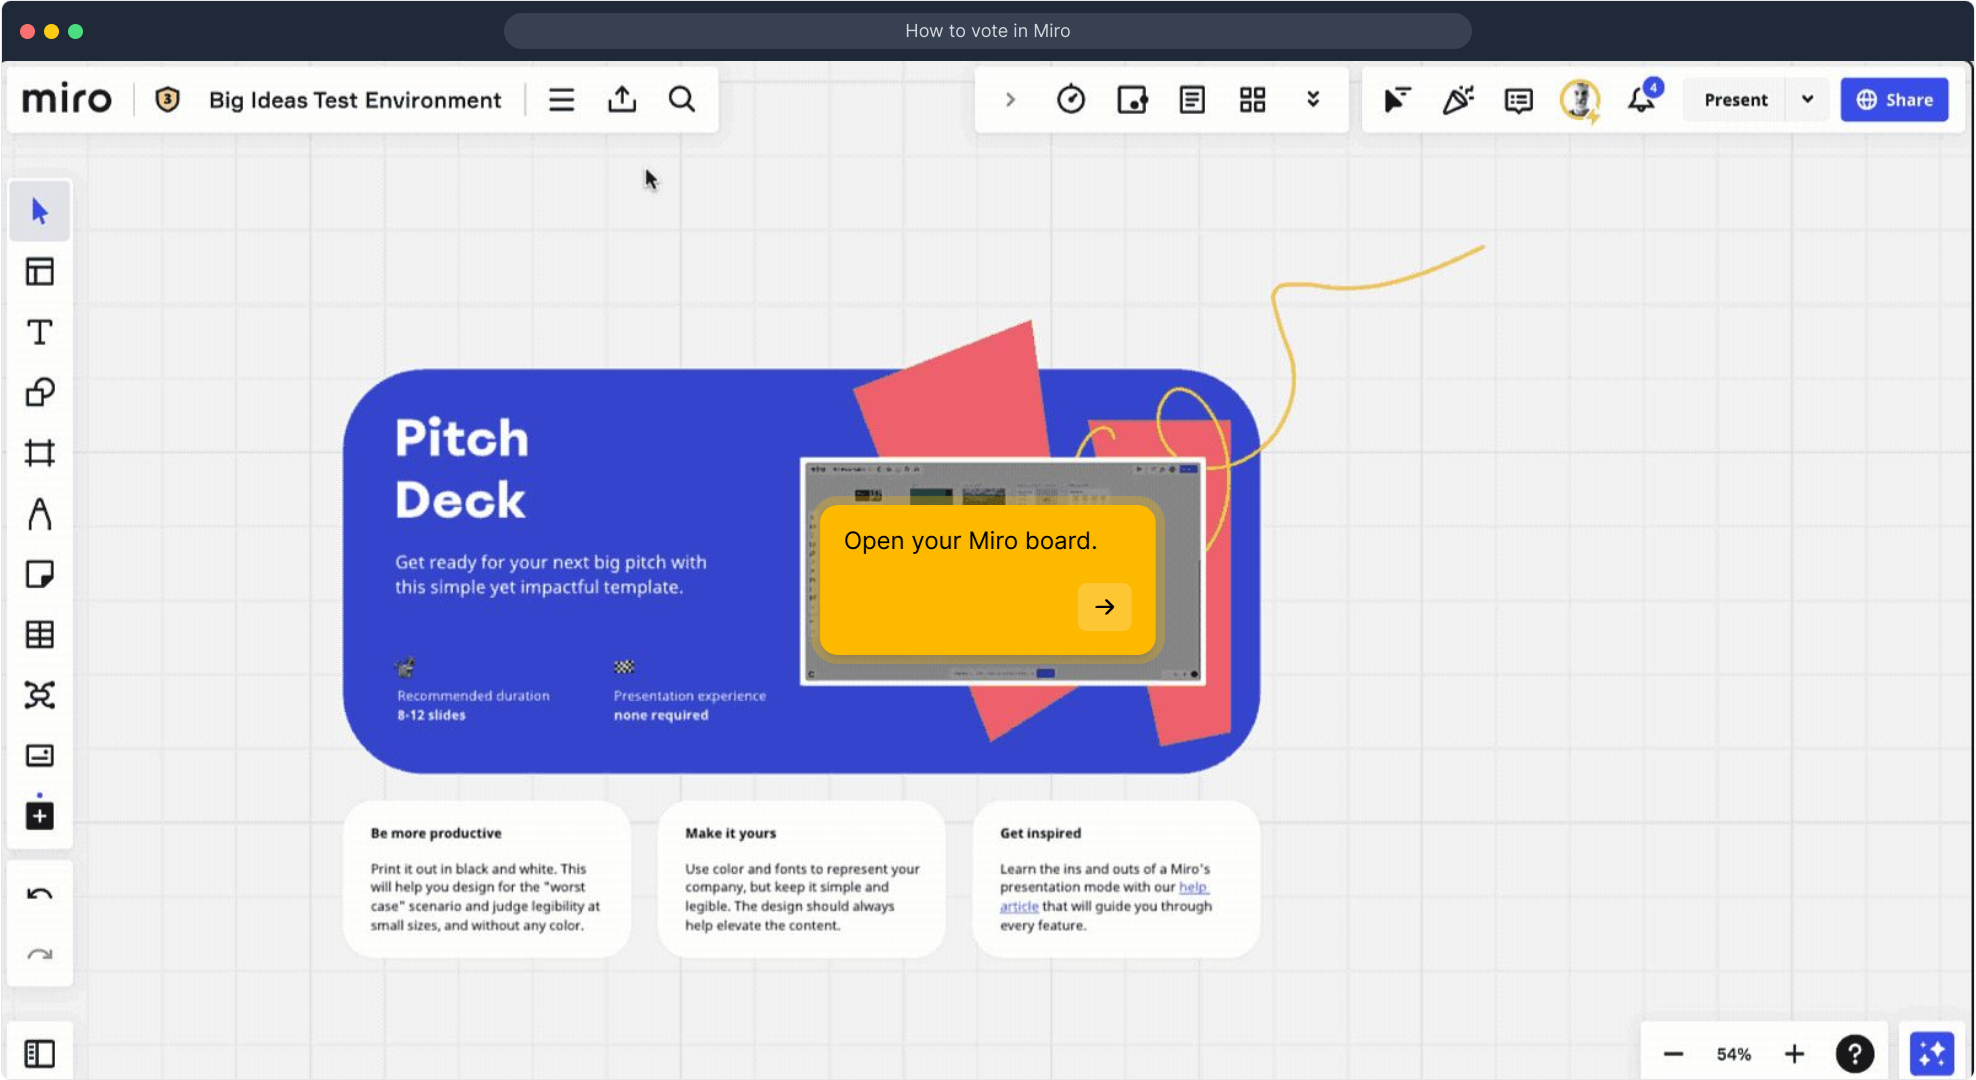Screen dimensions: 1976x1080
Task: Click the blue Share button
Action: (1894, 99)
